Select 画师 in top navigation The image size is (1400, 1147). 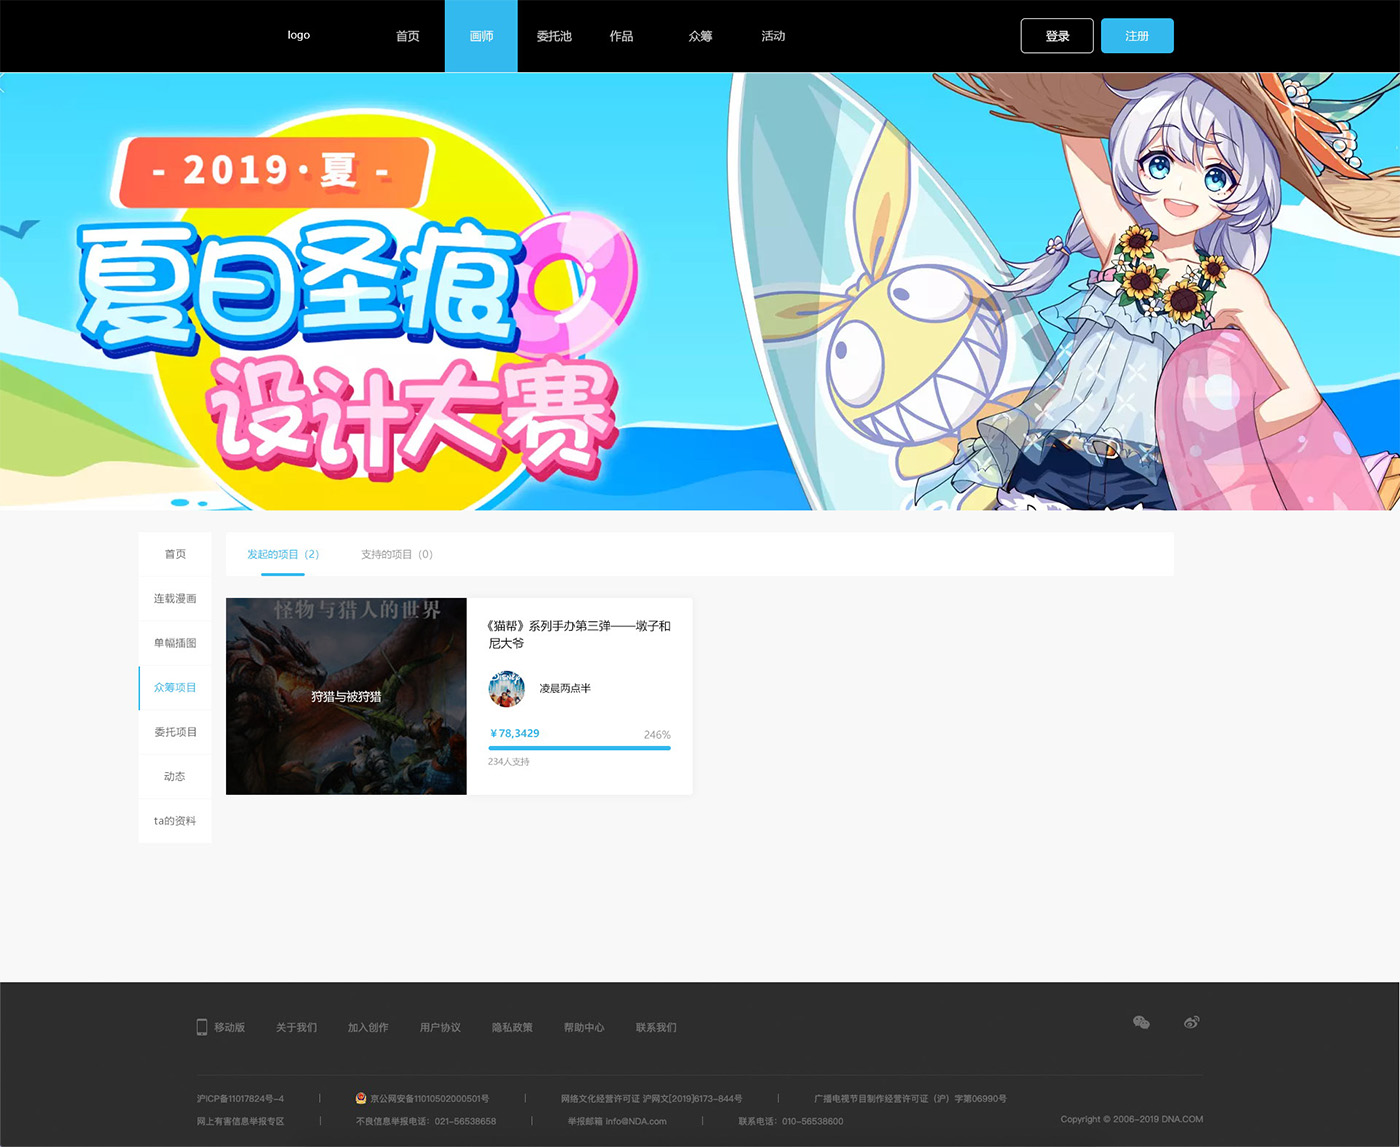coord(481,36)
